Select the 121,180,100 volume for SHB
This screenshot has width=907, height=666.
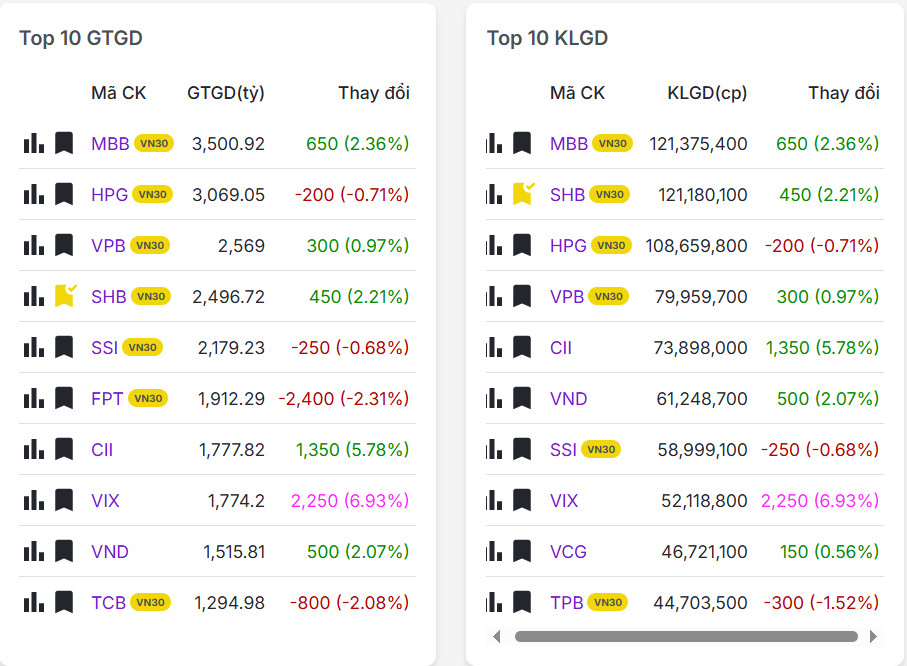coord(702,195)
